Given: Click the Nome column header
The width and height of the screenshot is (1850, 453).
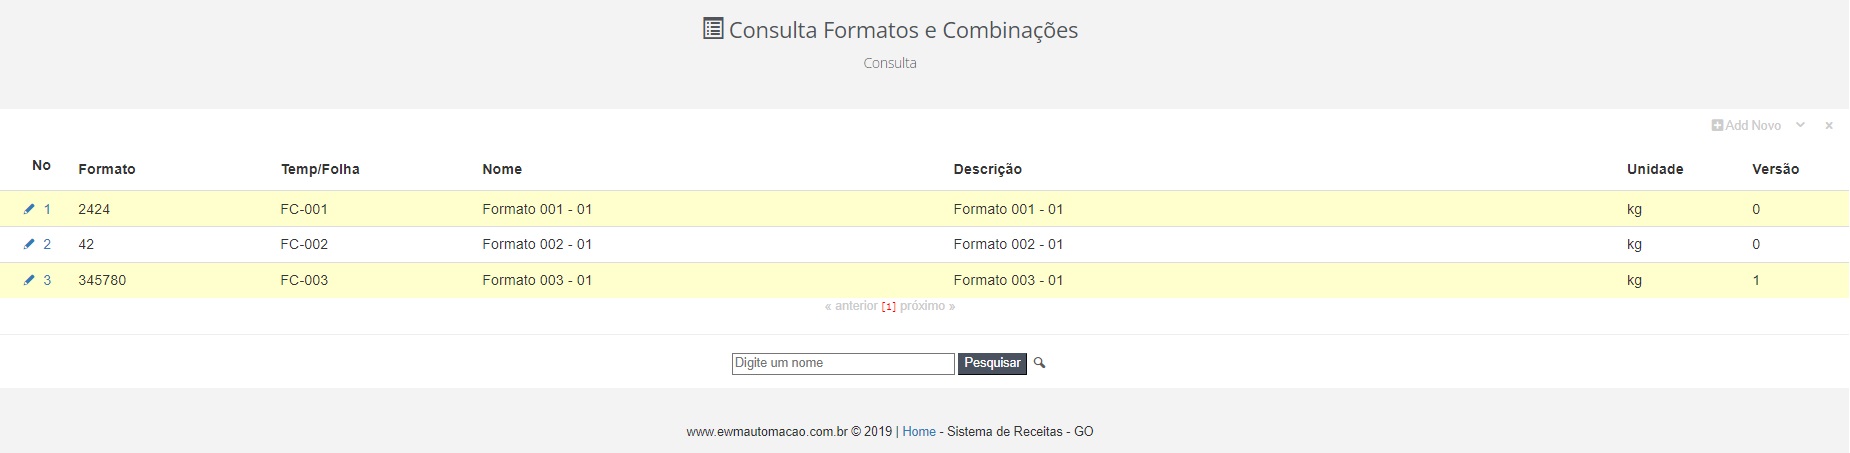Looking at the screenshot, I should 502,169.
